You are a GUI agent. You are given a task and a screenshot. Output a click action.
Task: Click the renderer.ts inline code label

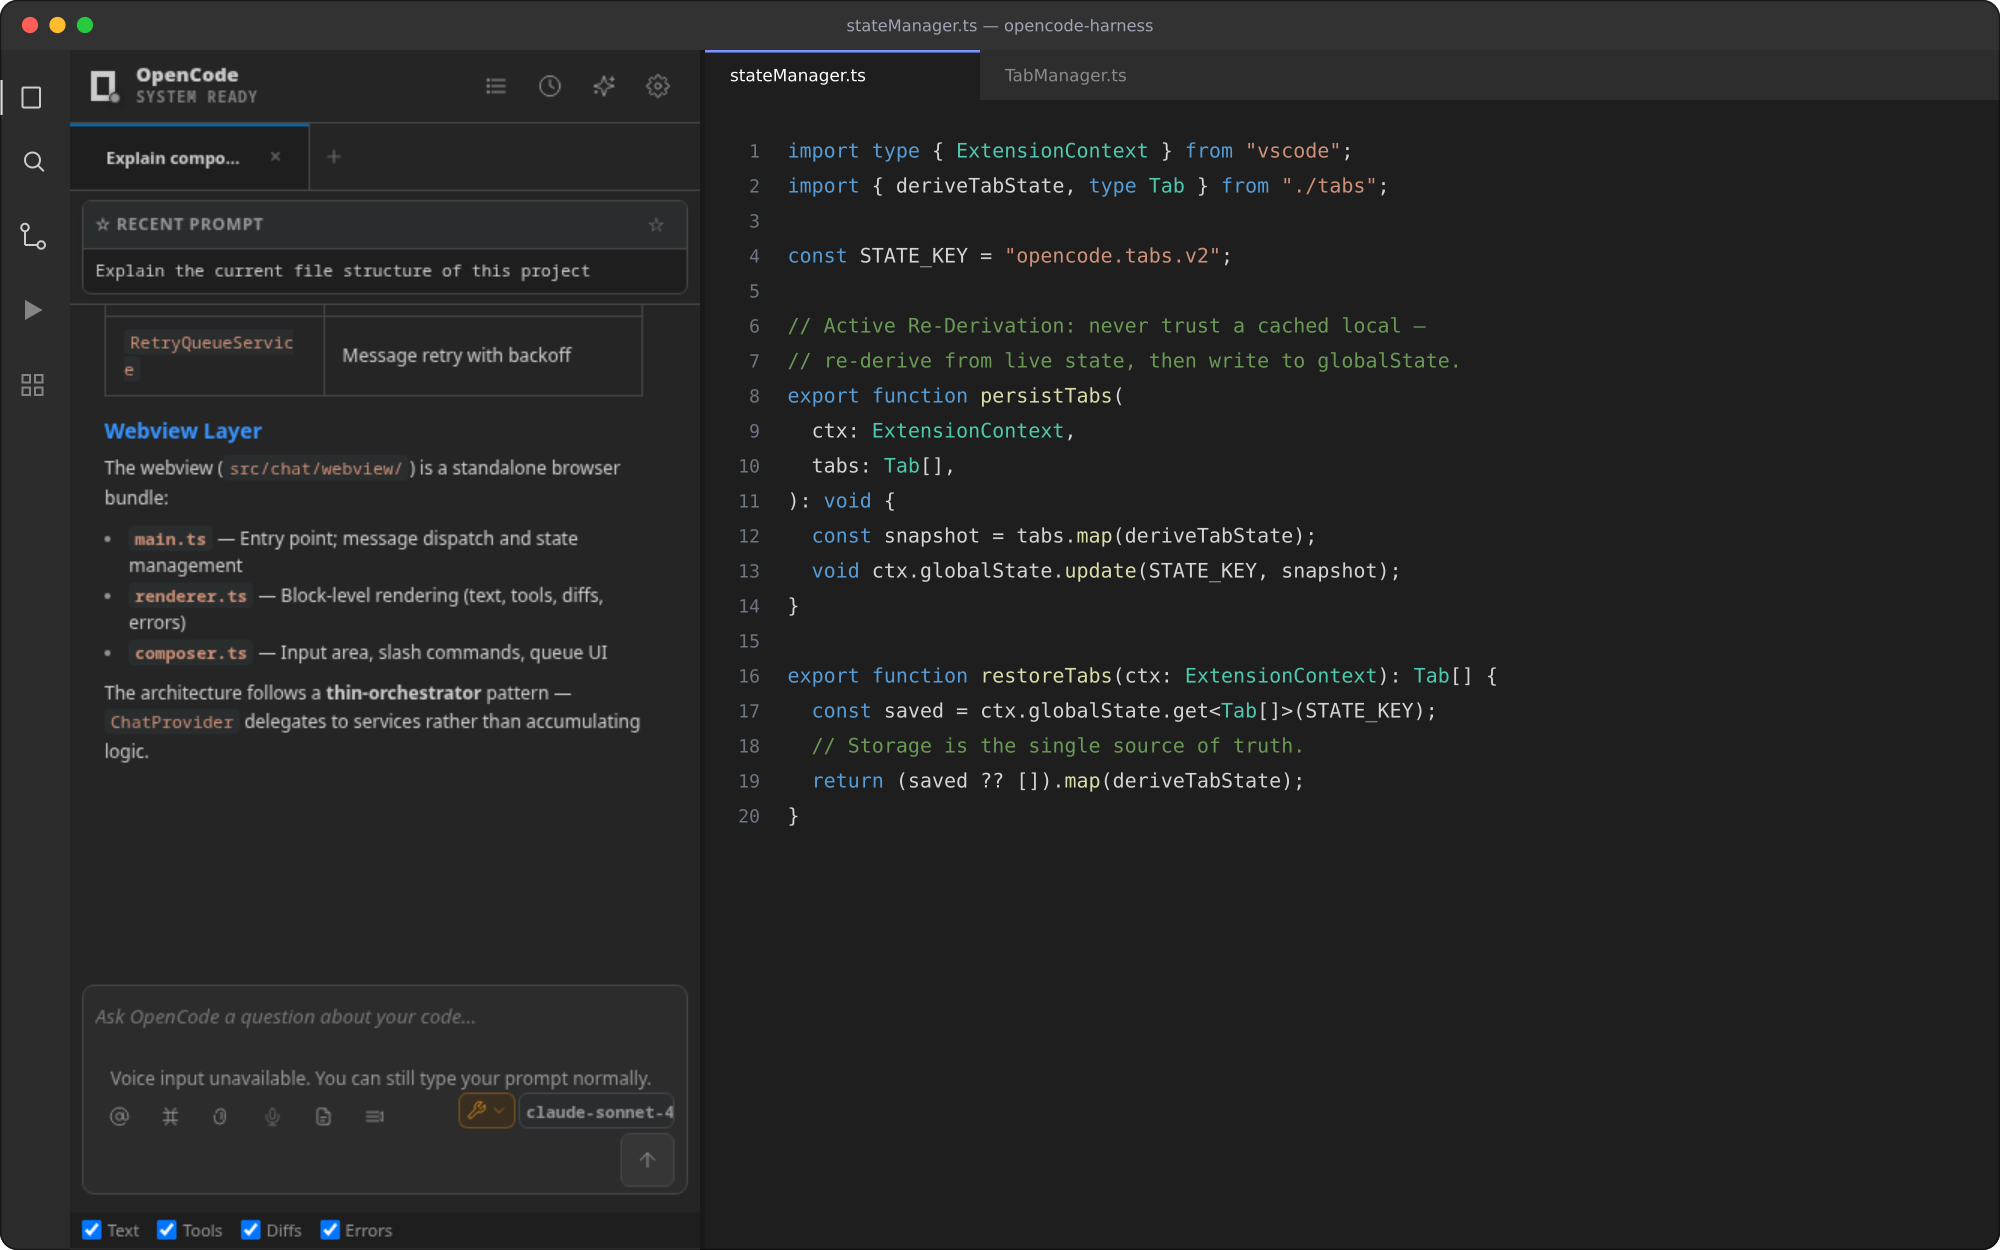pyautogui.click(x=190, y=596)
